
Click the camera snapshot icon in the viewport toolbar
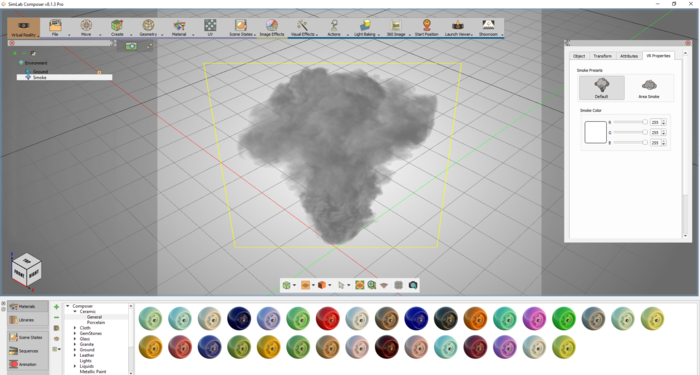[413, 285]
